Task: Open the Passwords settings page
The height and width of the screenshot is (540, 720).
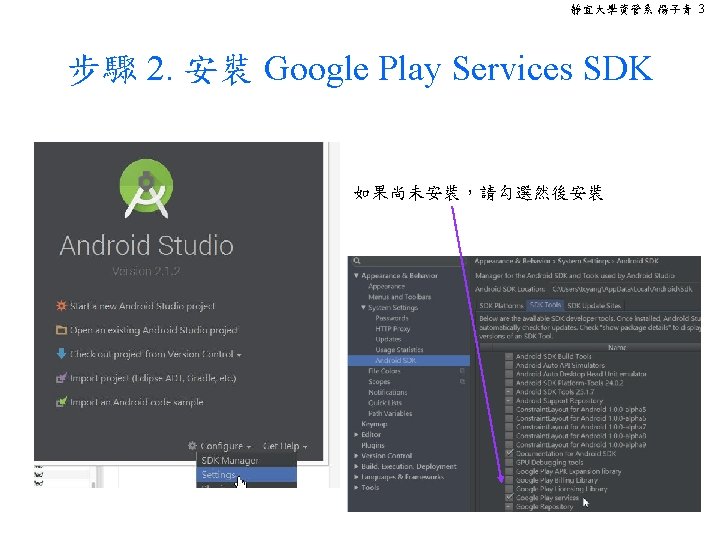Action: pyautogui.click(x=392, y=318)
